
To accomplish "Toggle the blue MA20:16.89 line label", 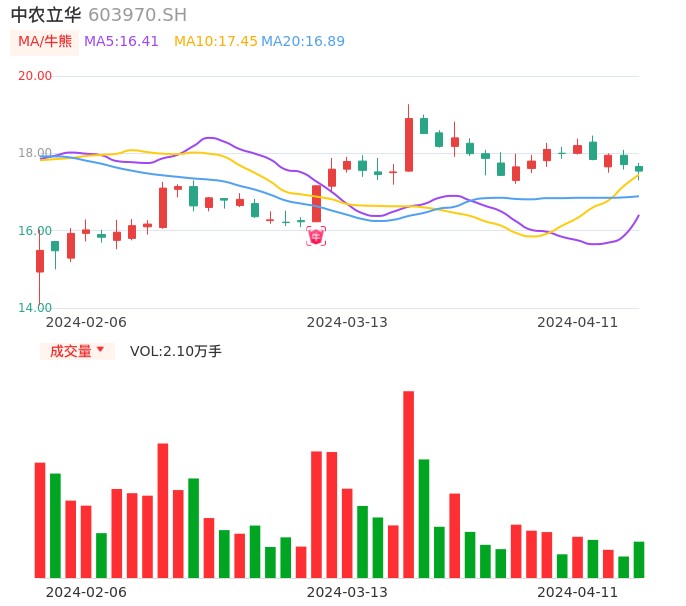I will (303, 42).
